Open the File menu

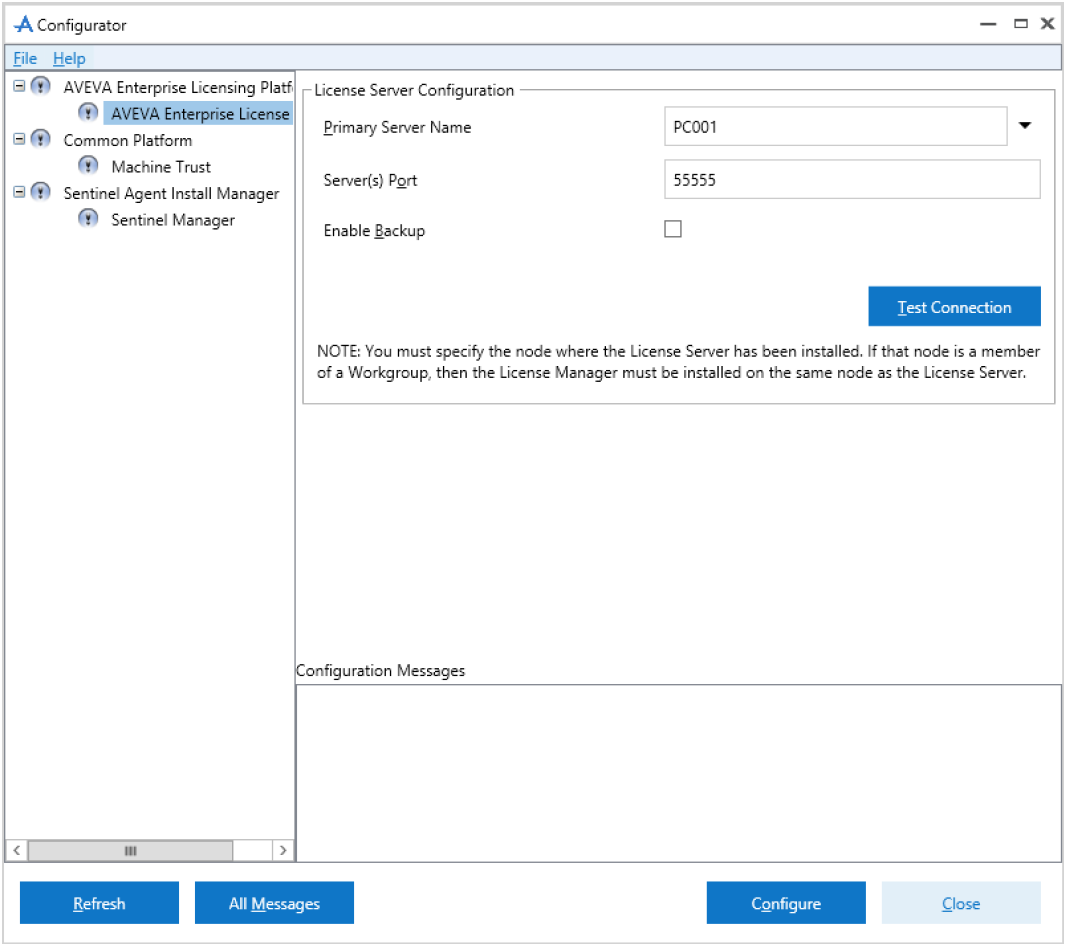point(25,59)
